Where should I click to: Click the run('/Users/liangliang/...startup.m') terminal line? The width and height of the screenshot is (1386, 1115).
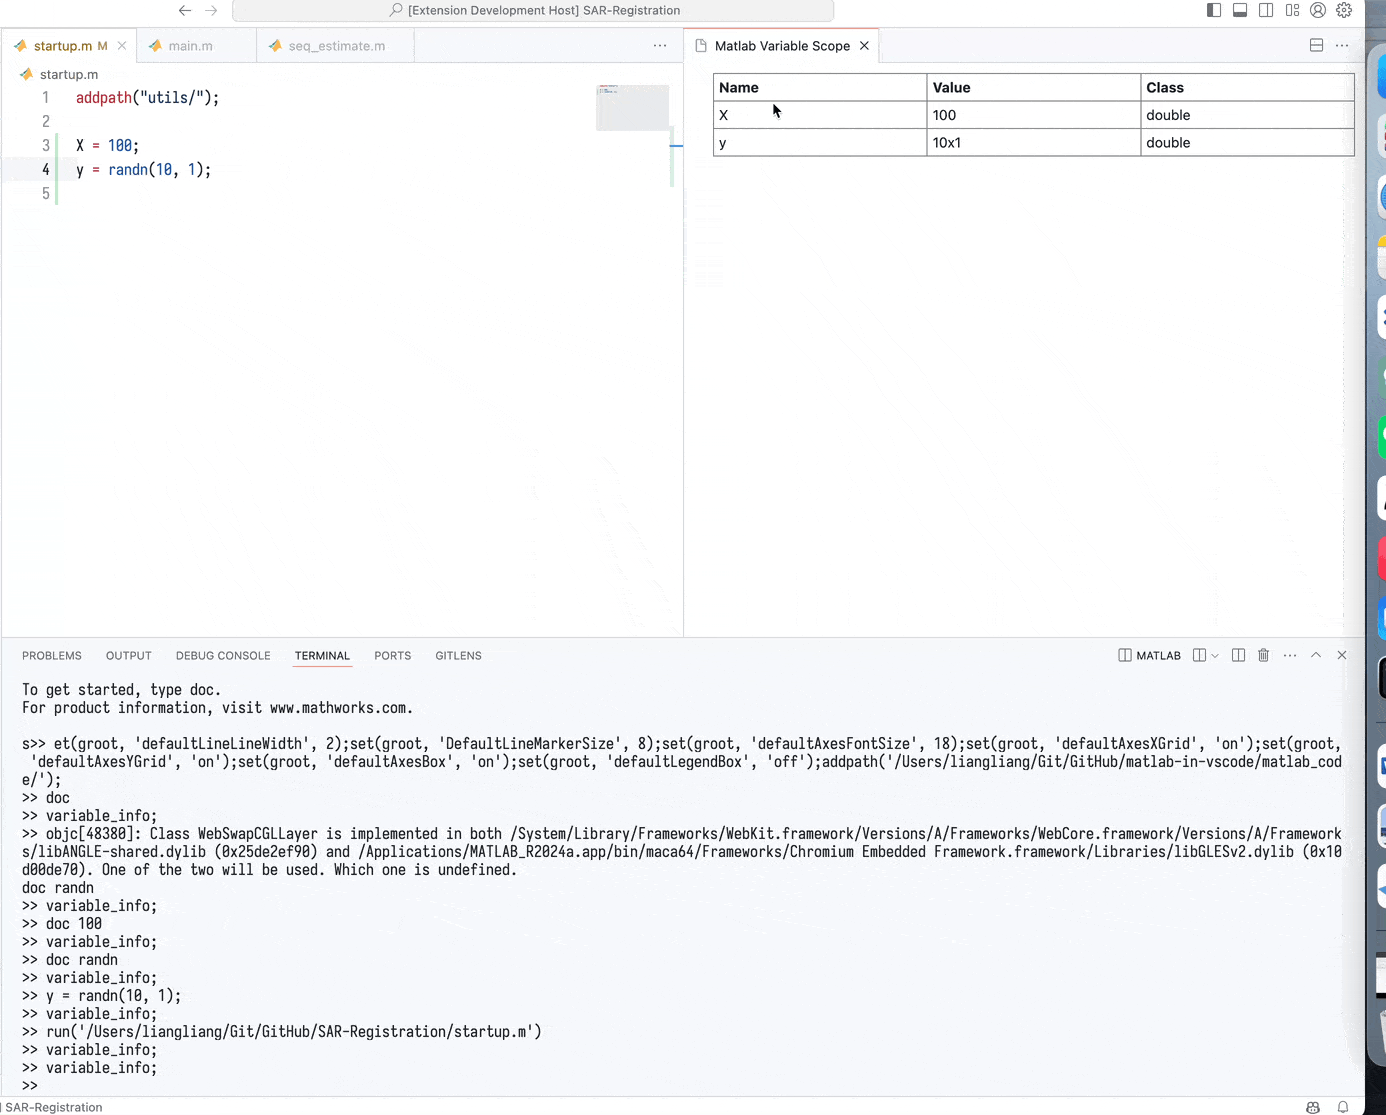click(x=282, y=1032)
